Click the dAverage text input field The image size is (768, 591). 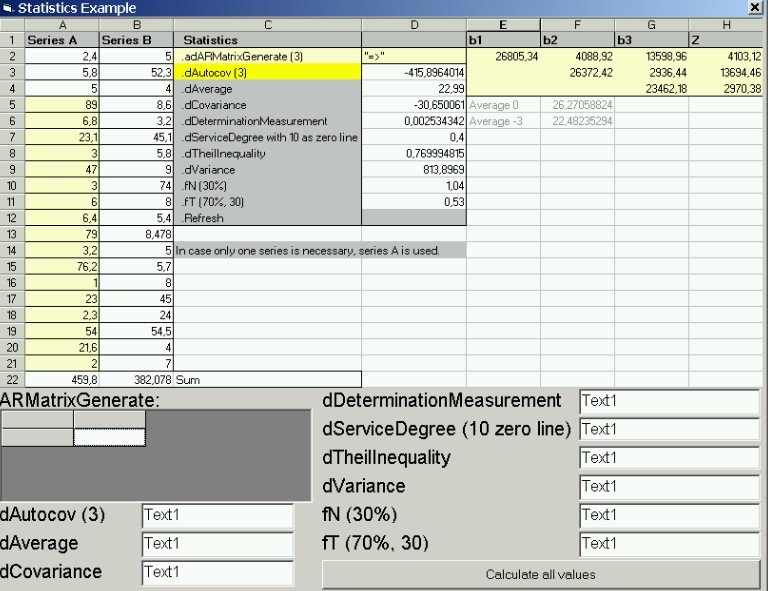pyautogui.click(x=217, y=544)
